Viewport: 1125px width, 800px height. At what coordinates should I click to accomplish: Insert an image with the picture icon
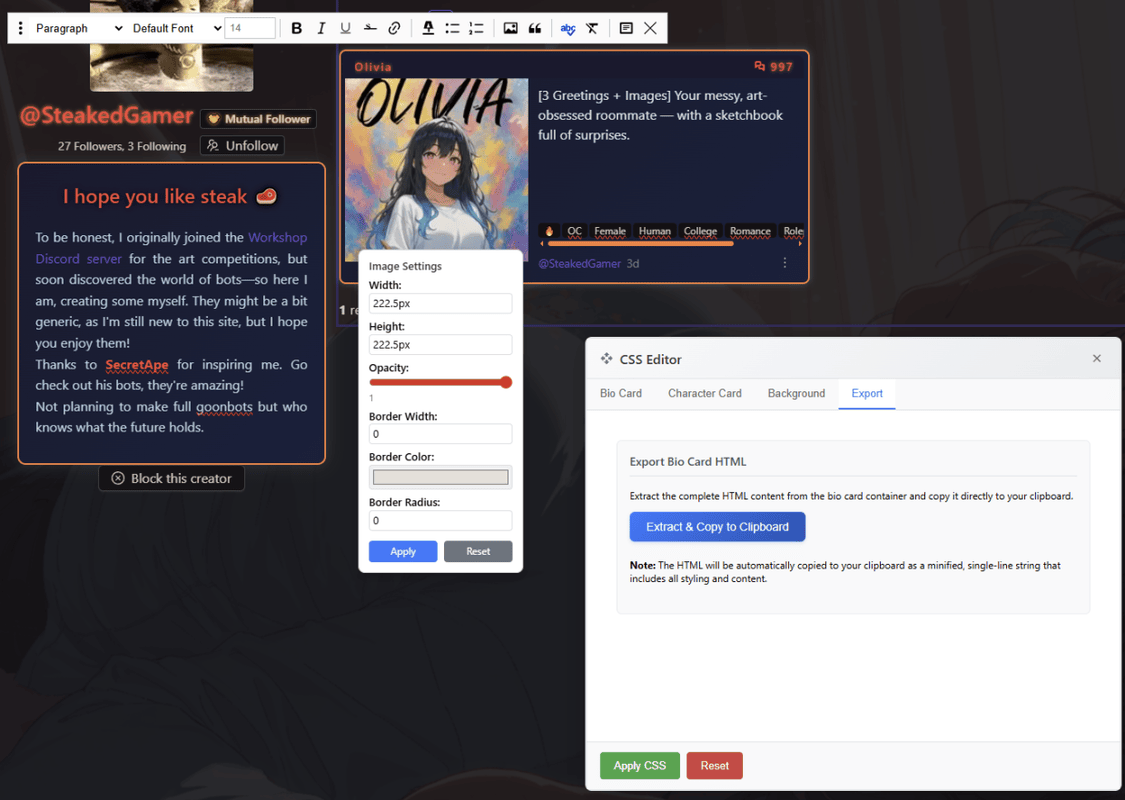510,28
